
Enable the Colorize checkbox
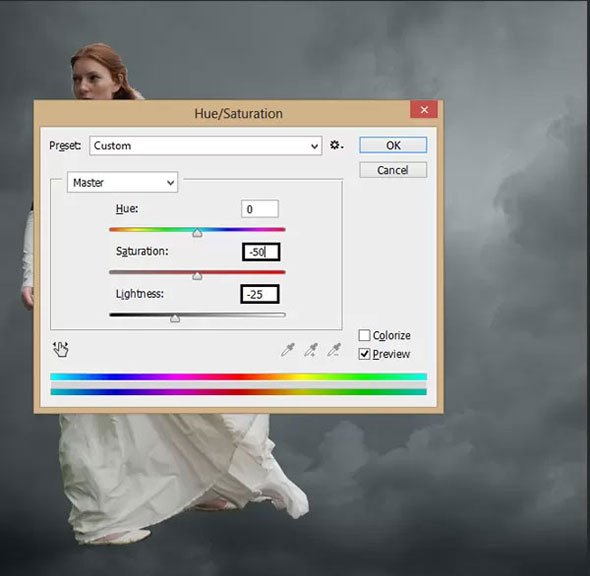[364, 335]
